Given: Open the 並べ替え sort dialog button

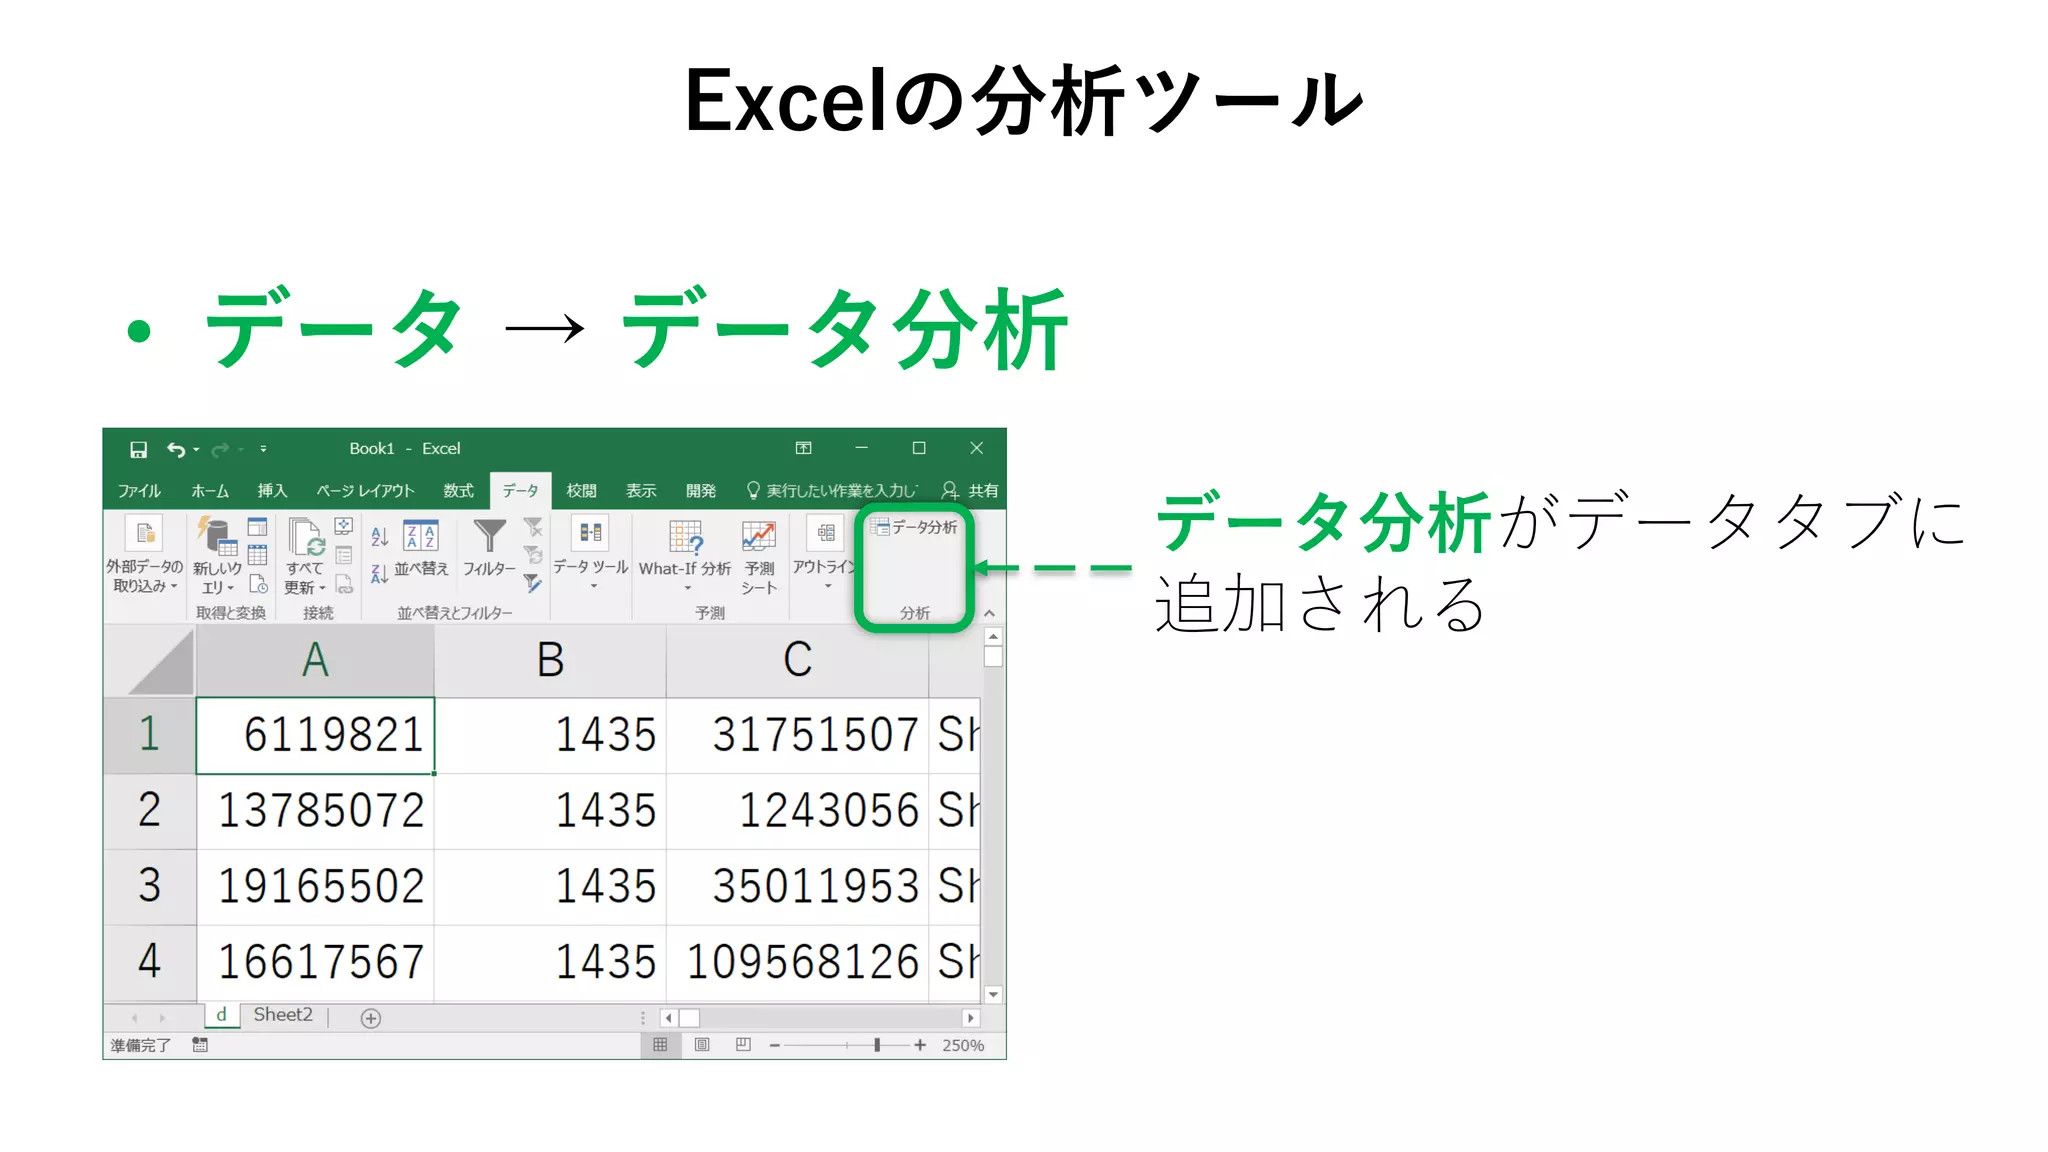Looking at the screenshot, I should [x=421, y=548].
